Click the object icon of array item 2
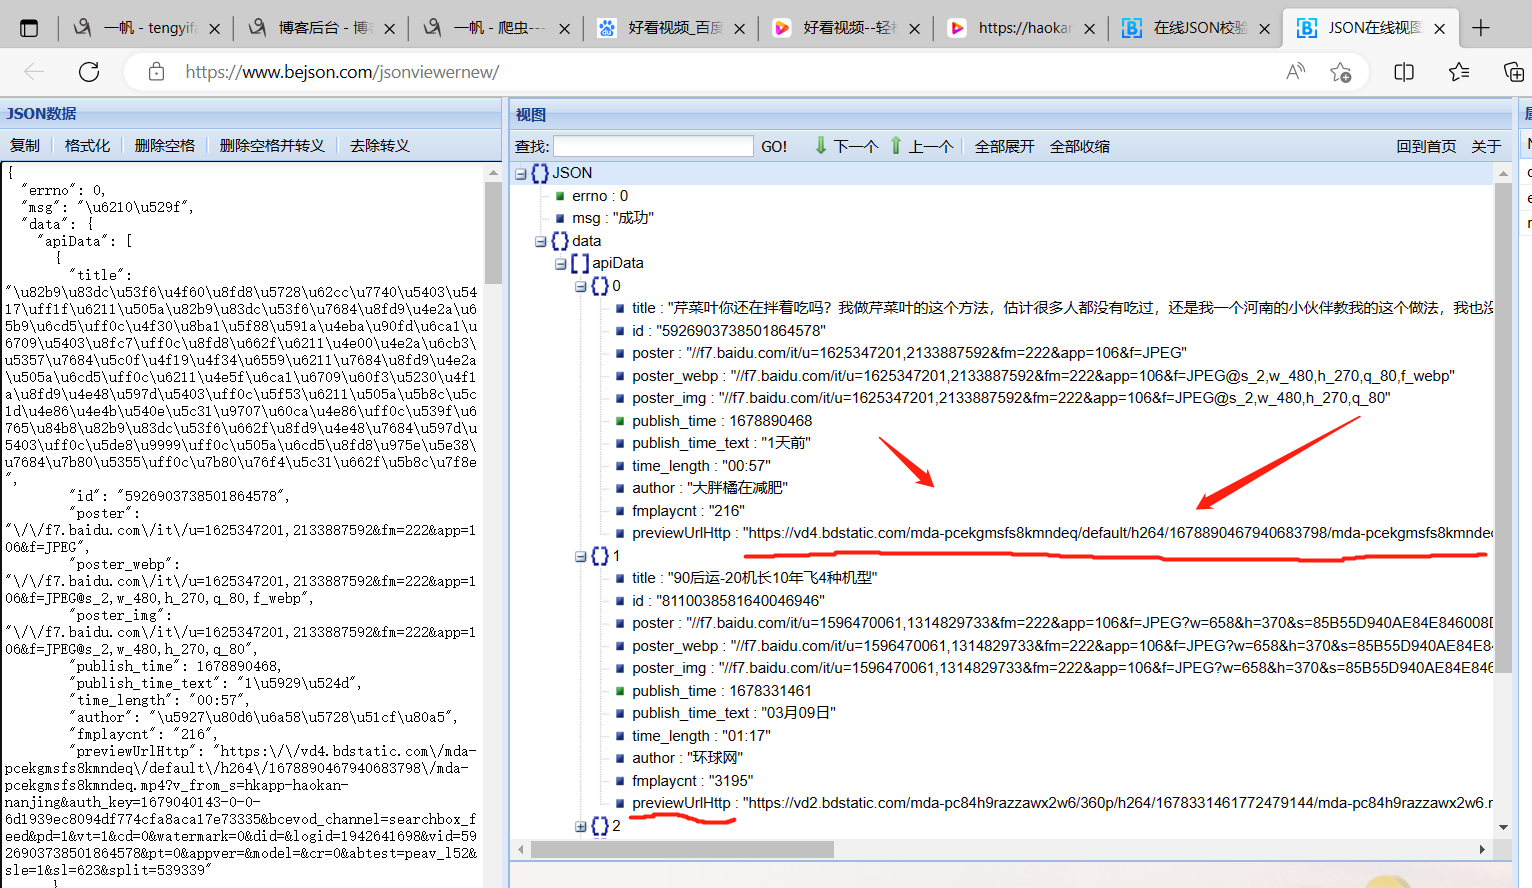This screenshot has height=888, width=1532. (x=600, y=826)
